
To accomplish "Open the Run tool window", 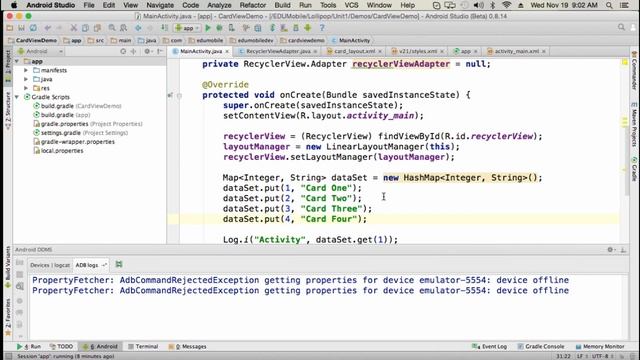I will pyautogui.click(x=29, y=347).
